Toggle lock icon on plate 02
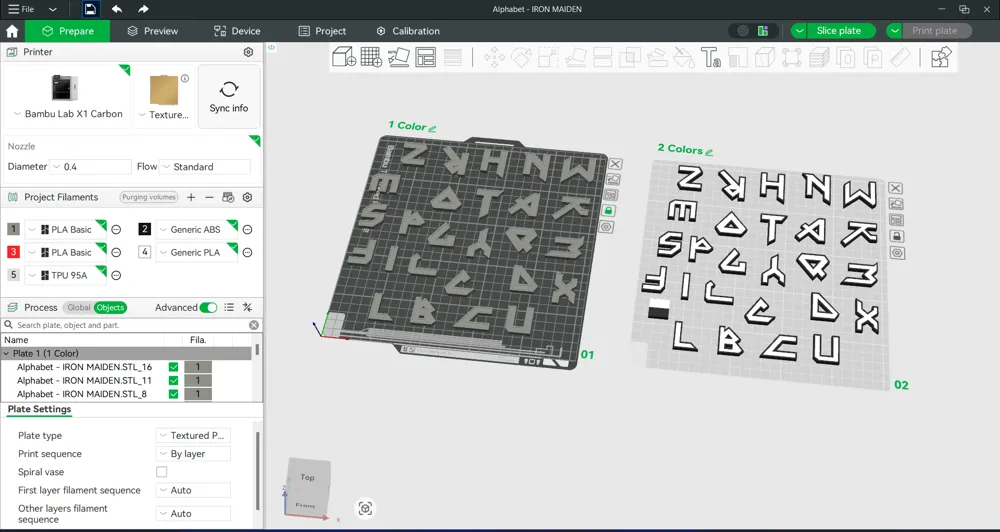Screen dimensions: 1000x532 pyautogui.click(x=897, y=237)
